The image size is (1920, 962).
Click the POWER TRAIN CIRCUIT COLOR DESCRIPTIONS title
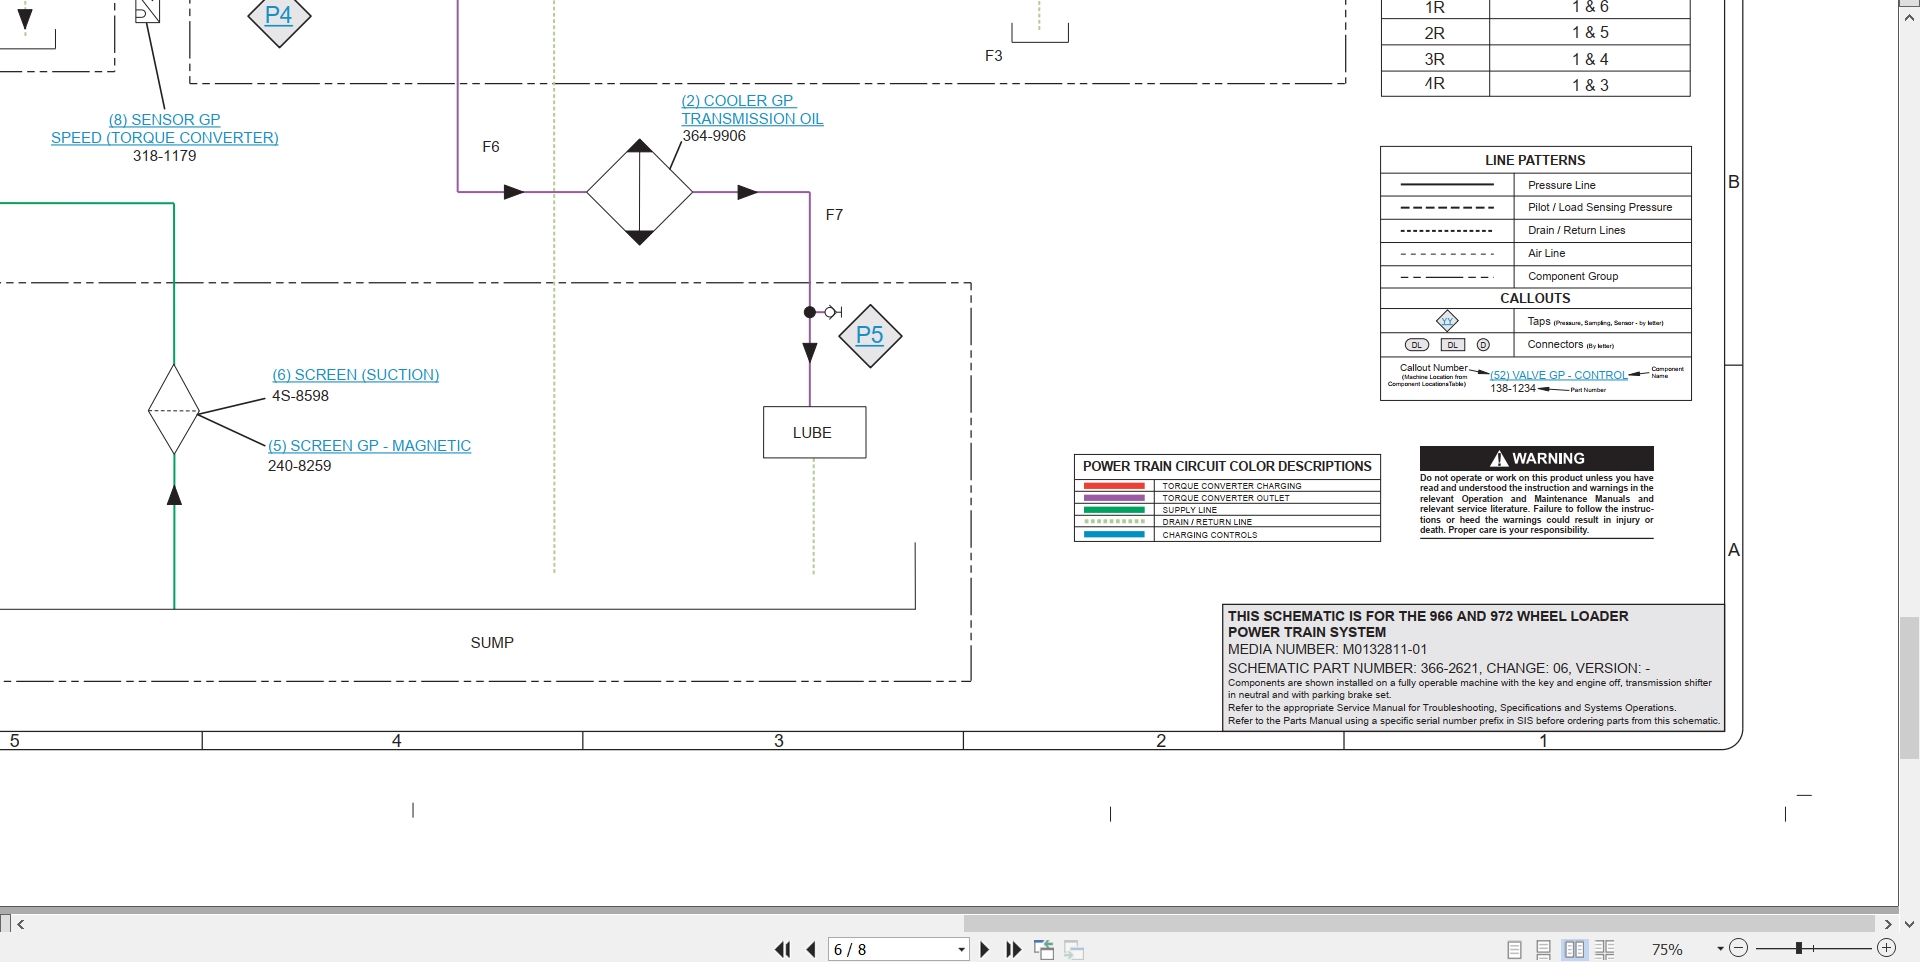coord(1227,466)
